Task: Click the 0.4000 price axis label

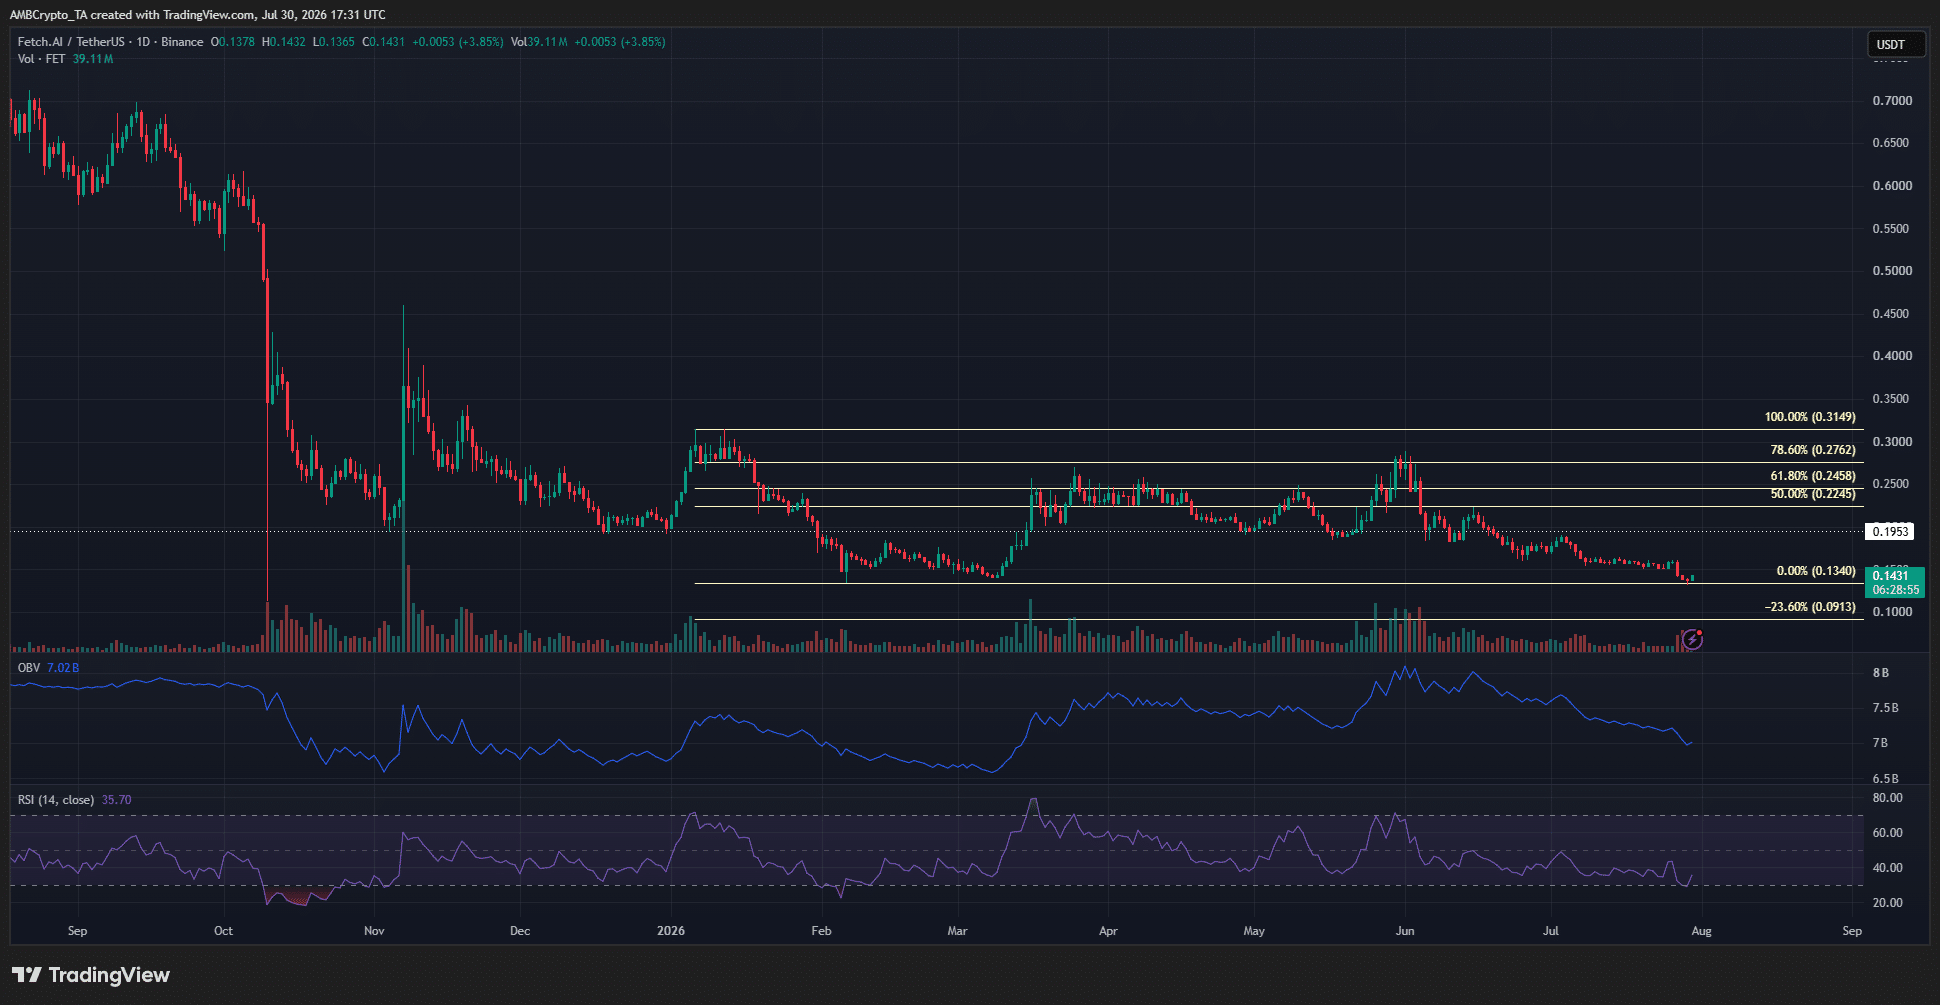Action: pos(1892,356)
